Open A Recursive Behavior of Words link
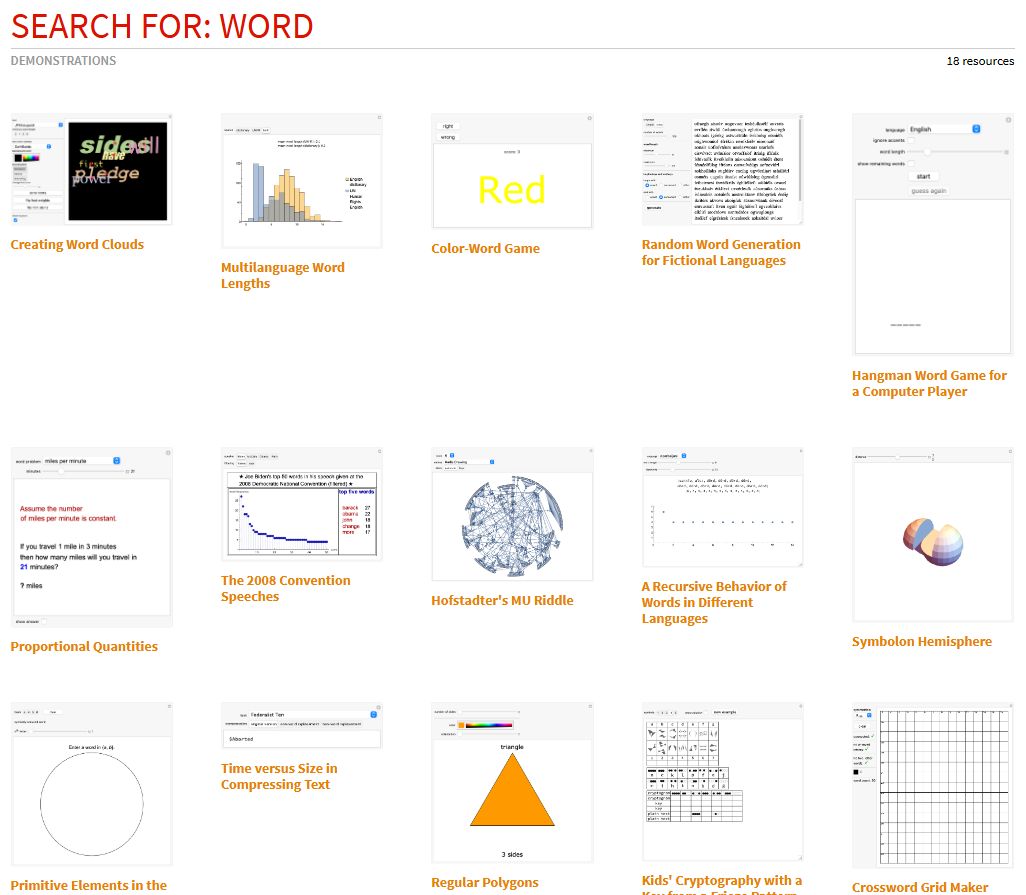1026x895 pixels. tap(714, 603)
